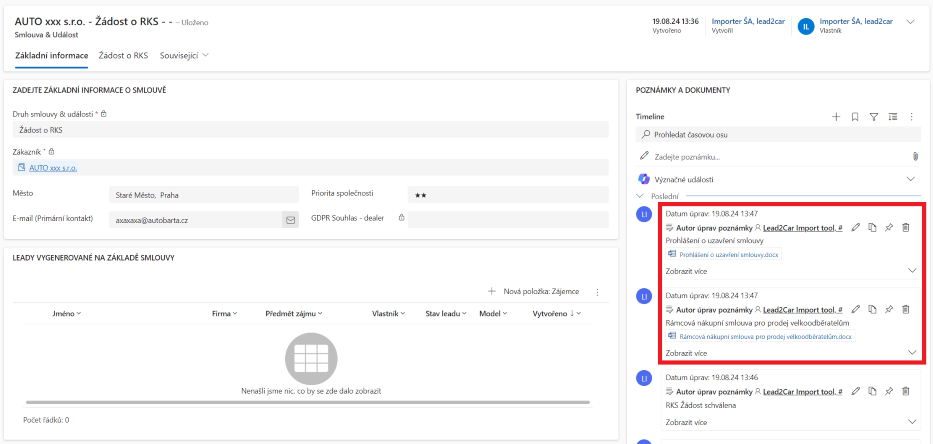Delete the Rámcová nákupní smlouva note
The image size is (933, 444).
coord(905,310)
